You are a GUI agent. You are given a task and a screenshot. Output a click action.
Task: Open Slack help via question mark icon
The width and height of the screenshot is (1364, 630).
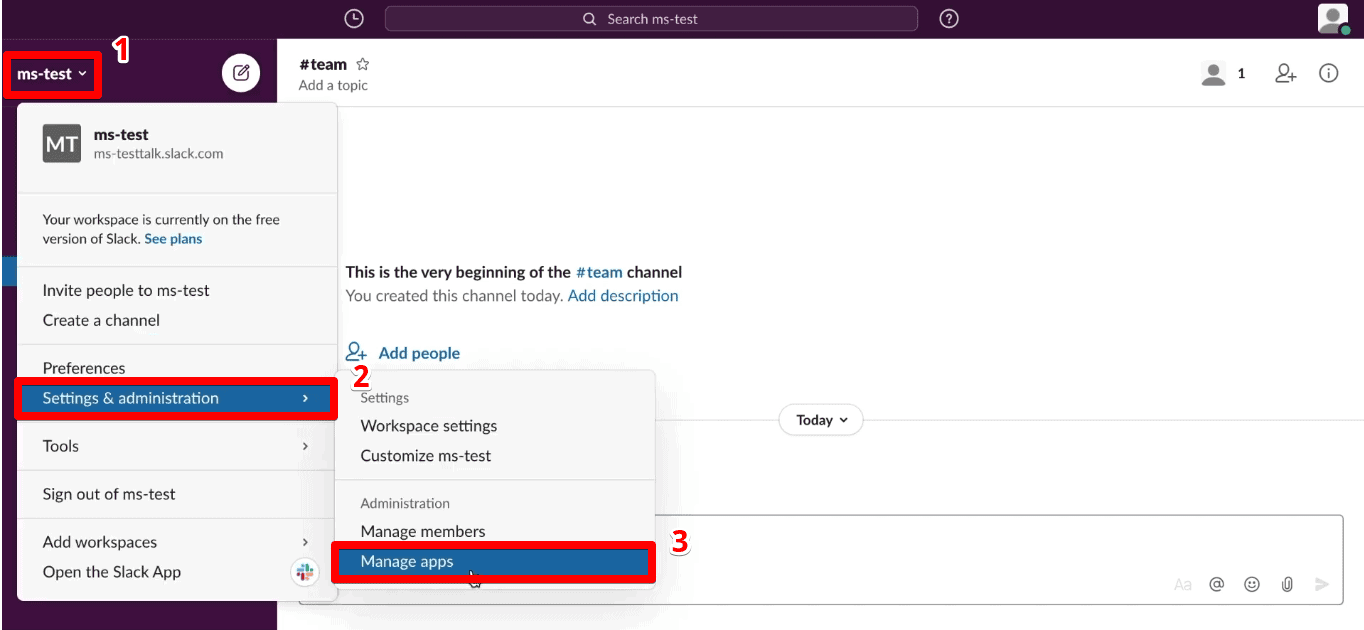(x=948, y=18)
